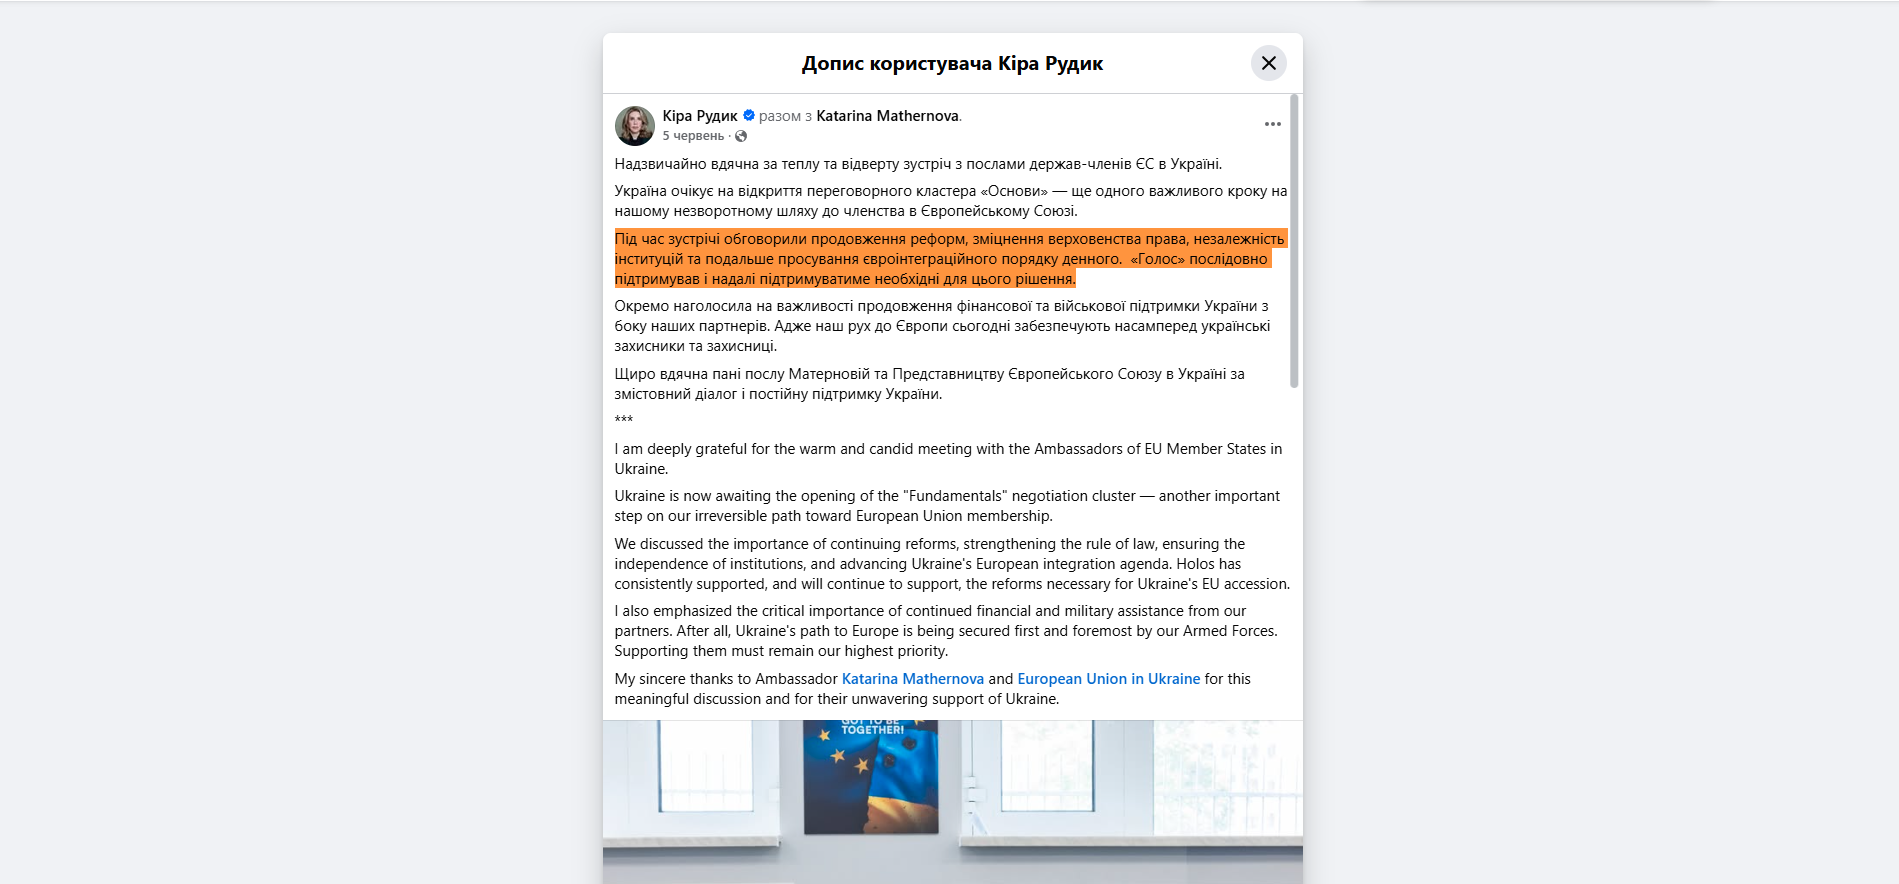Click the orange highlighted Ukrainian paragraph
Image resolution: width=1899 pixels, height=884 pixels.
950,259
